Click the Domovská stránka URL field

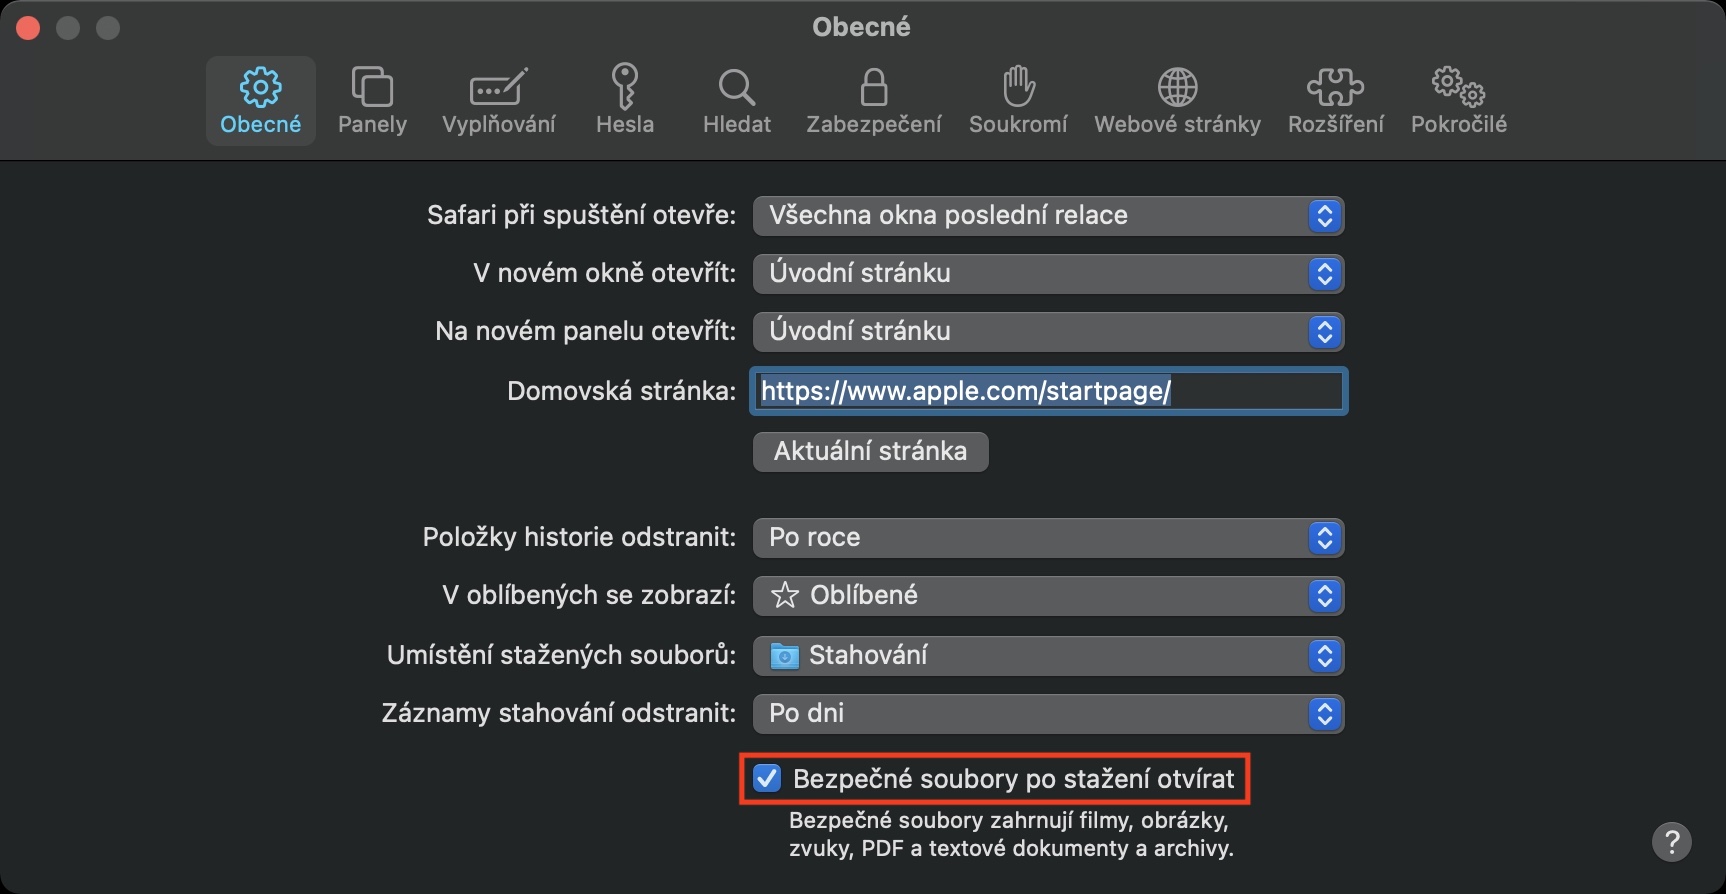pos(1048,391)
